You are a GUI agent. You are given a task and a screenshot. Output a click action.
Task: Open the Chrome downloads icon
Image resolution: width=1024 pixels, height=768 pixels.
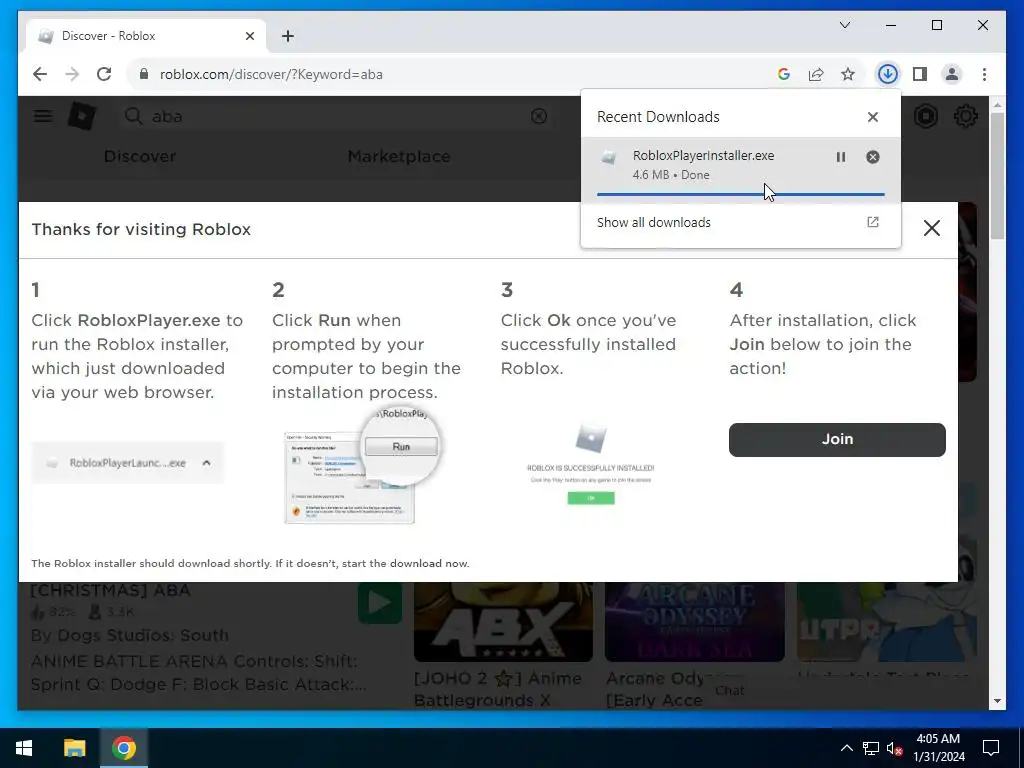coord(888,74)
